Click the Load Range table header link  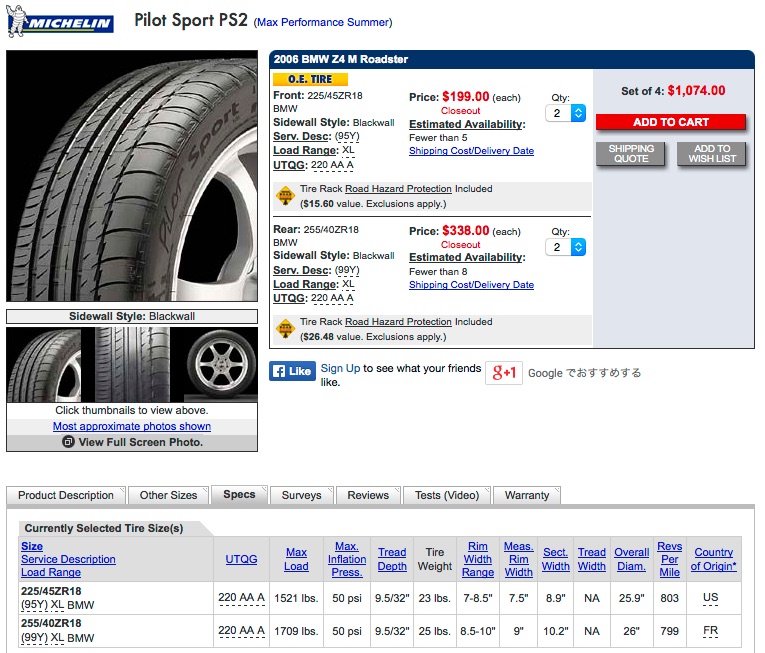51,572
